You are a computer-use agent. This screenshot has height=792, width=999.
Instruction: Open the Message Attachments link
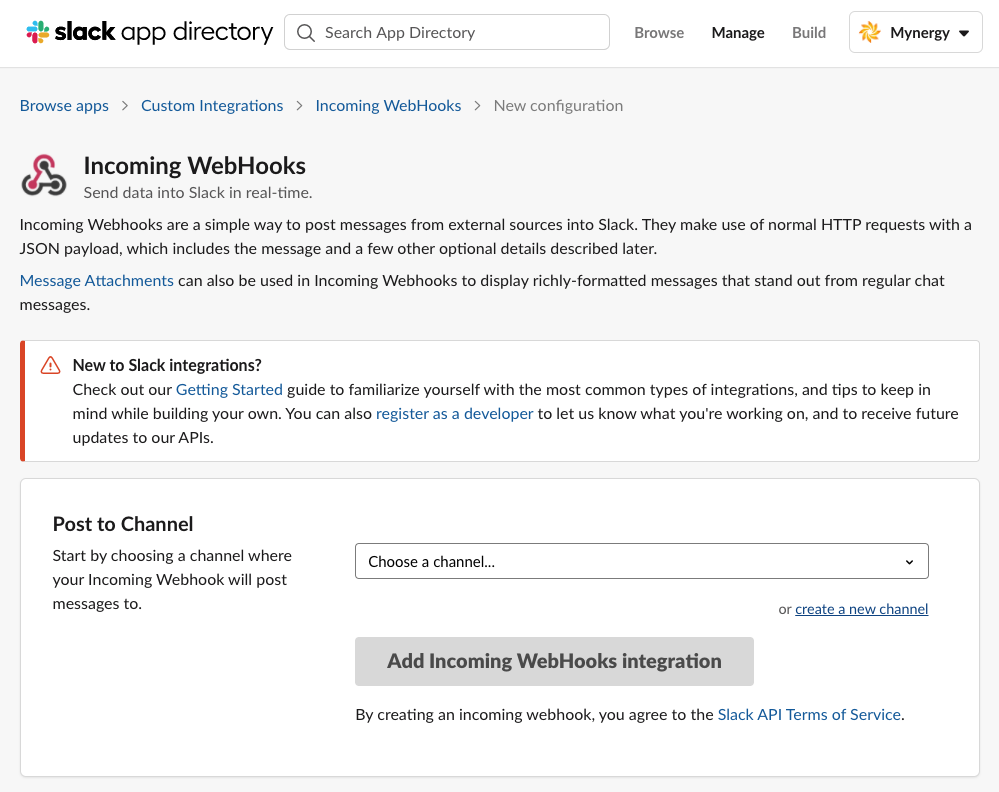tap(97, 280)
